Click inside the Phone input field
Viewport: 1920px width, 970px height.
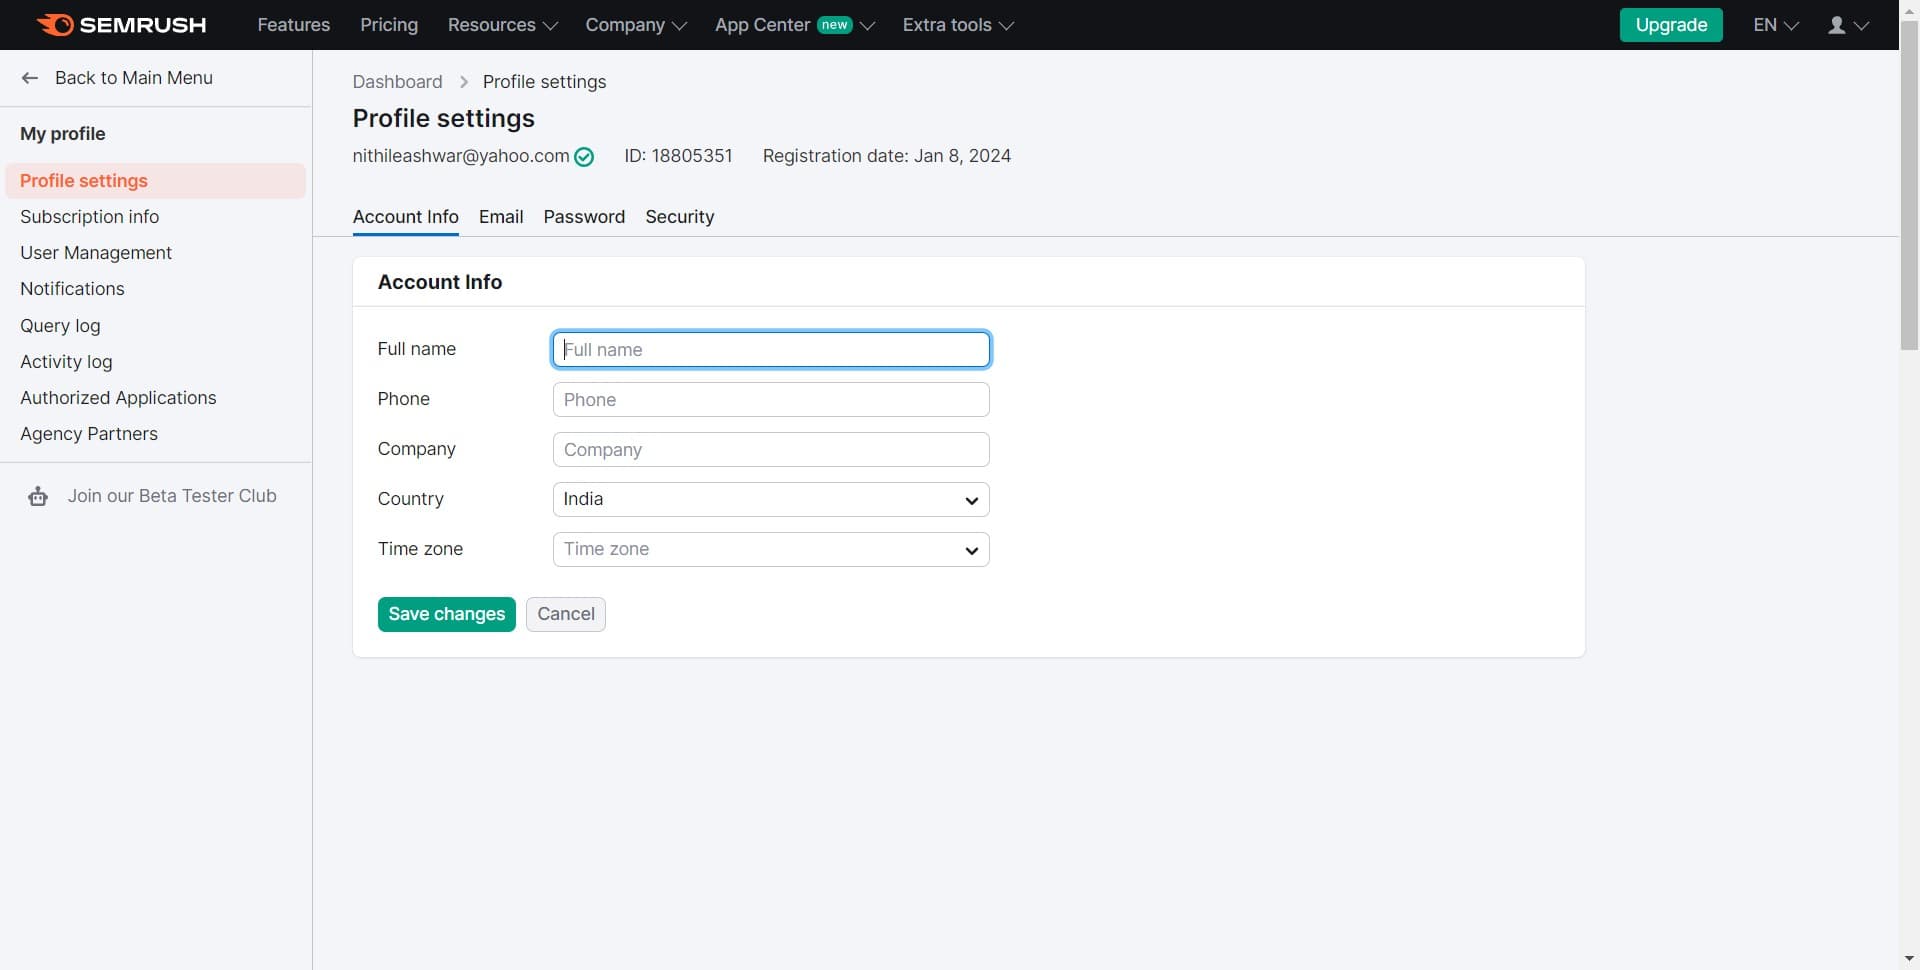770,399
